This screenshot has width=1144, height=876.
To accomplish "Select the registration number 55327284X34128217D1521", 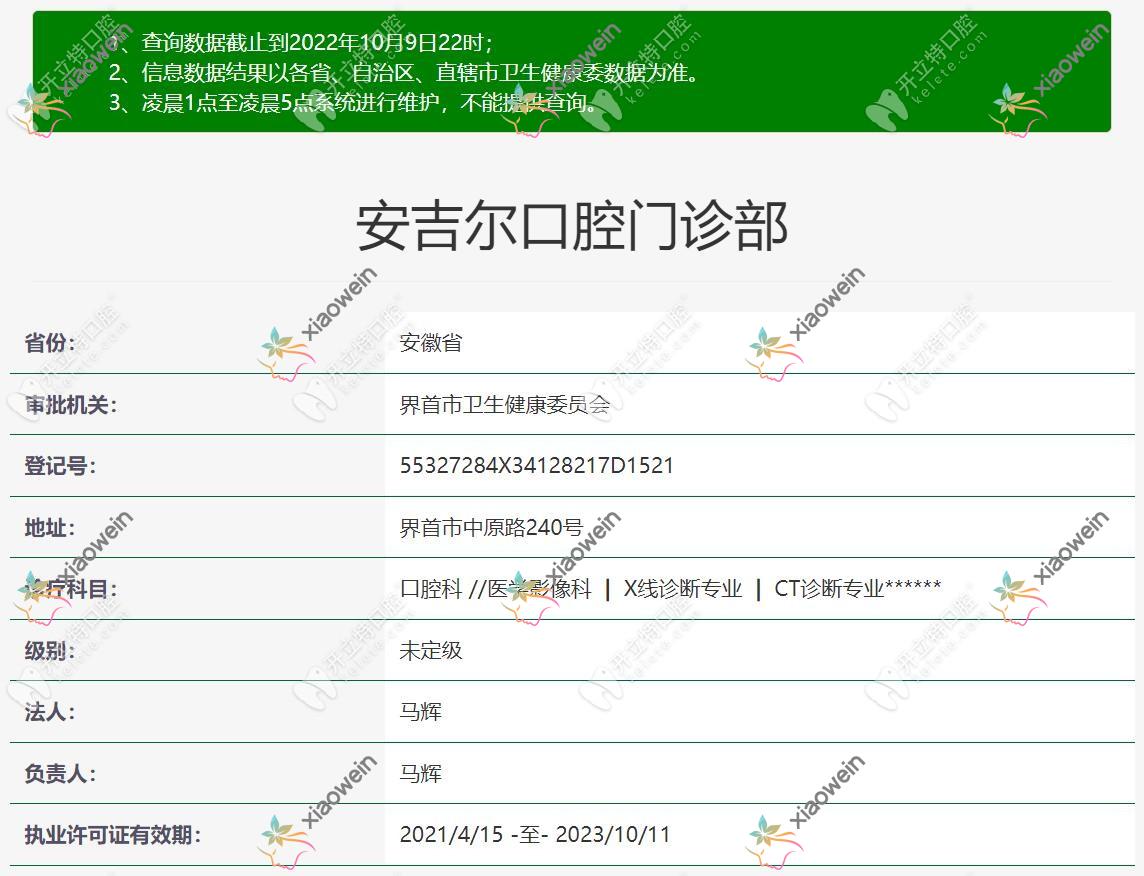I will point(535,465).
